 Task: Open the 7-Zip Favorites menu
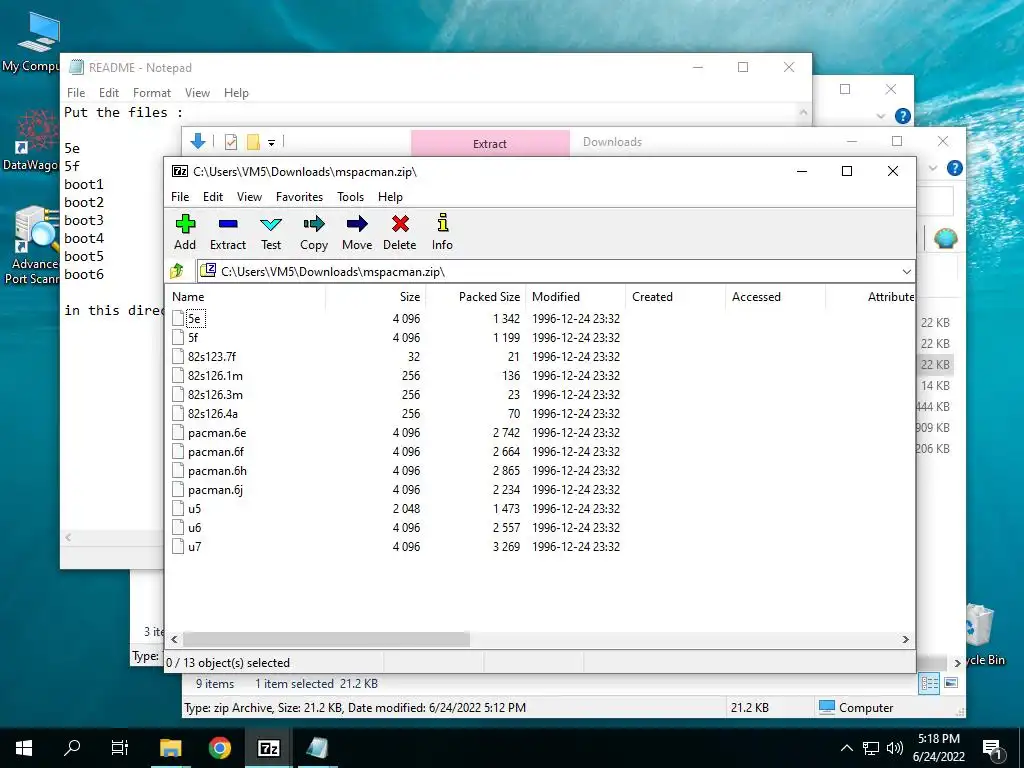(299, 197)
